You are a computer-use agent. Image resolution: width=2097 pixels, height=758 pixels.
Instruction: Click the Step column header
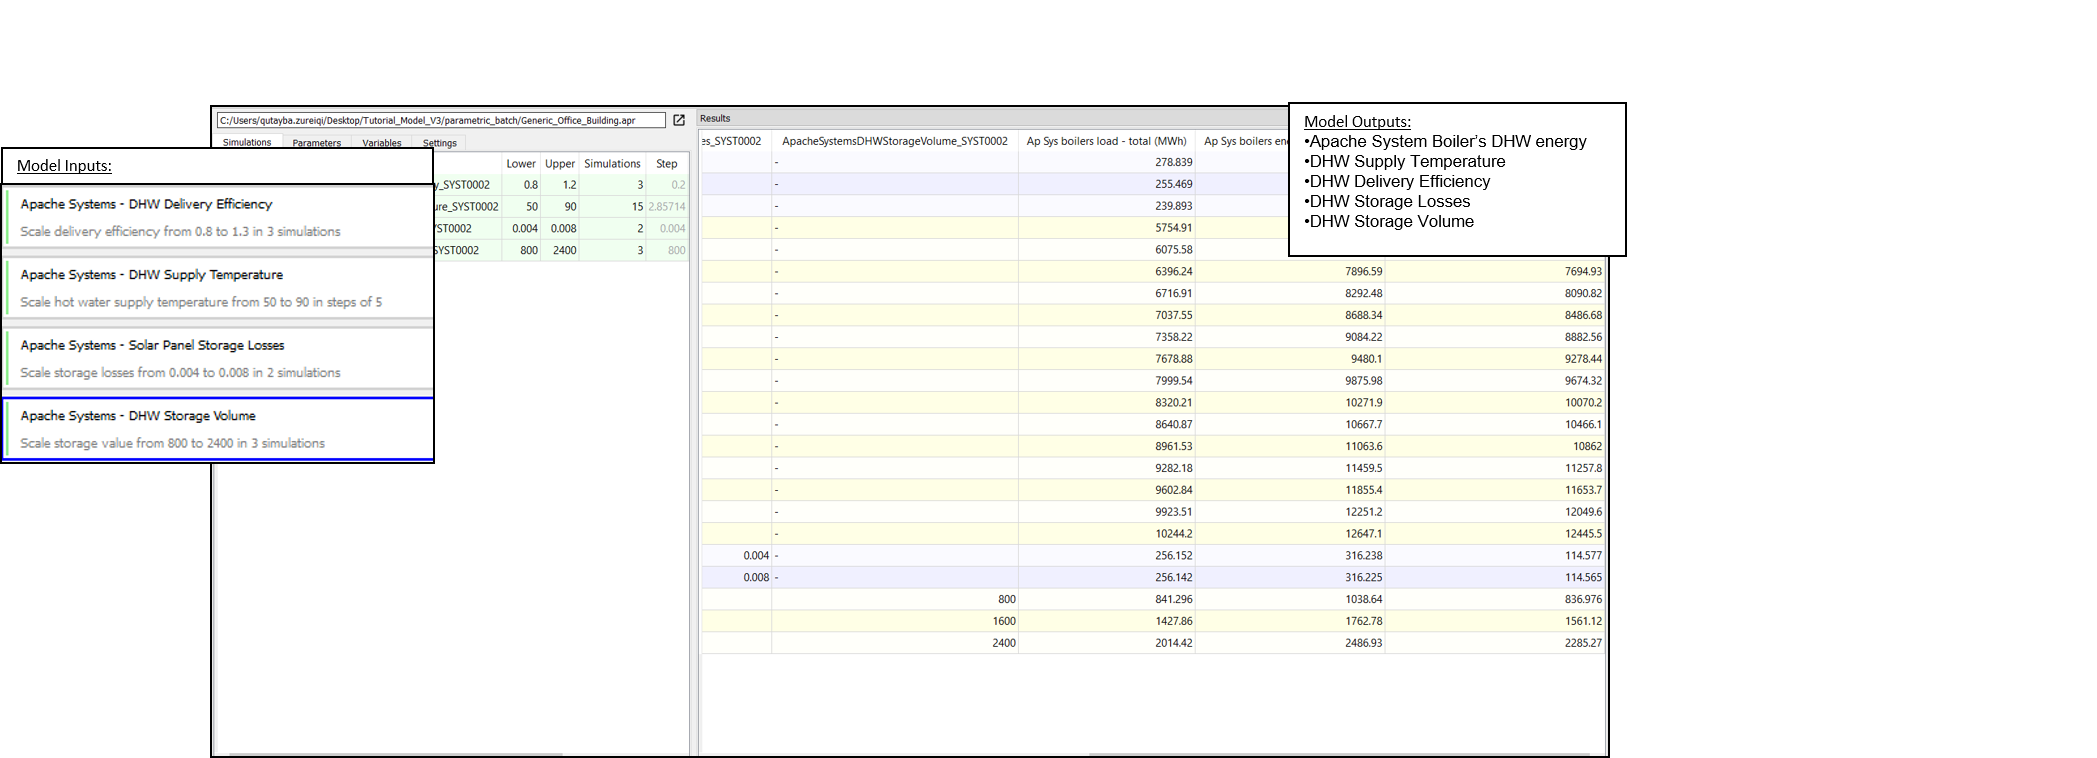pos(667,164)
